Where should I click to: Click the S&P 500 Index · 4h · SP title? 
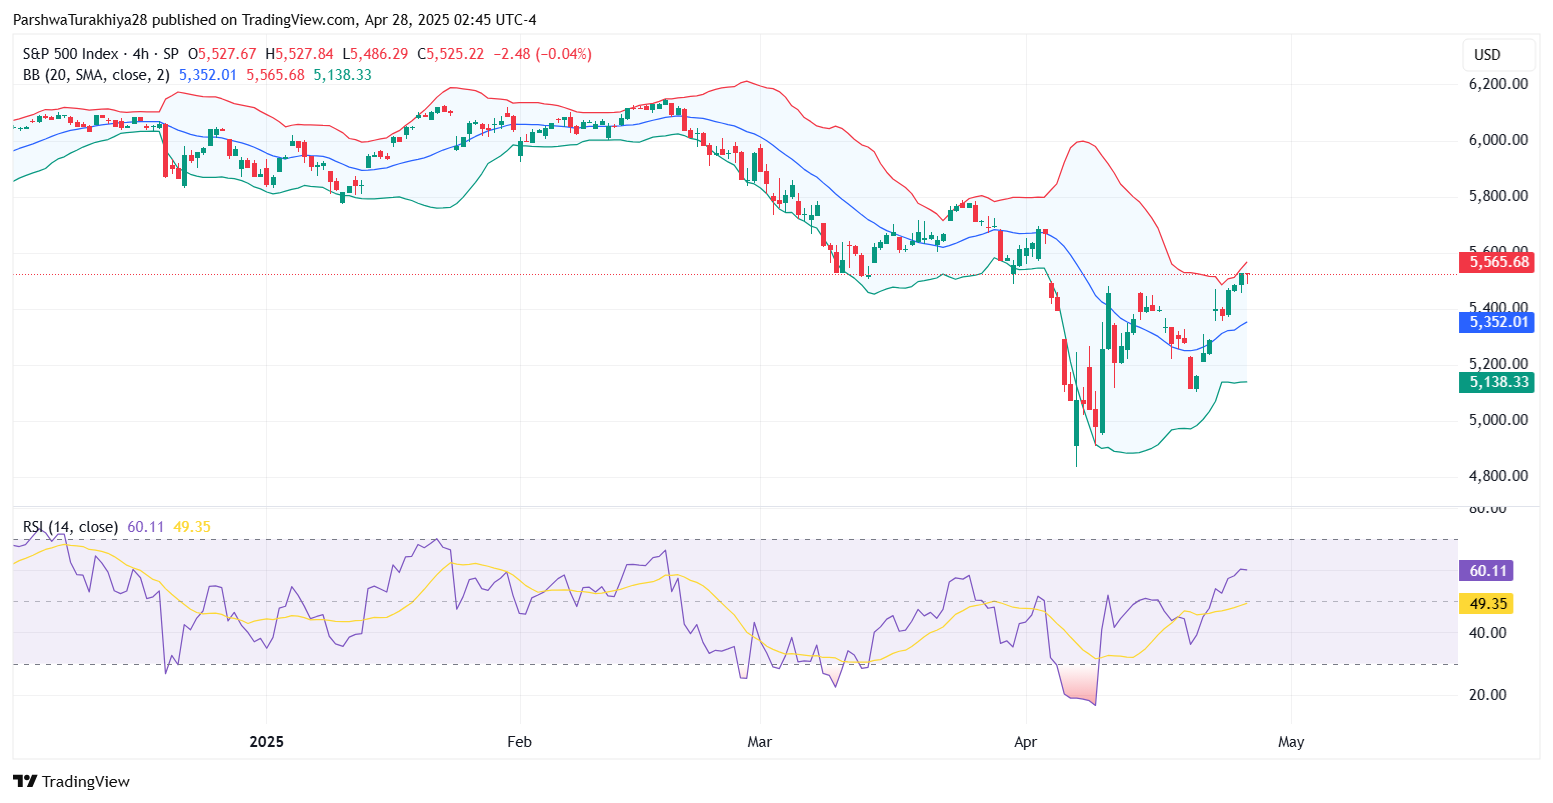101,54
